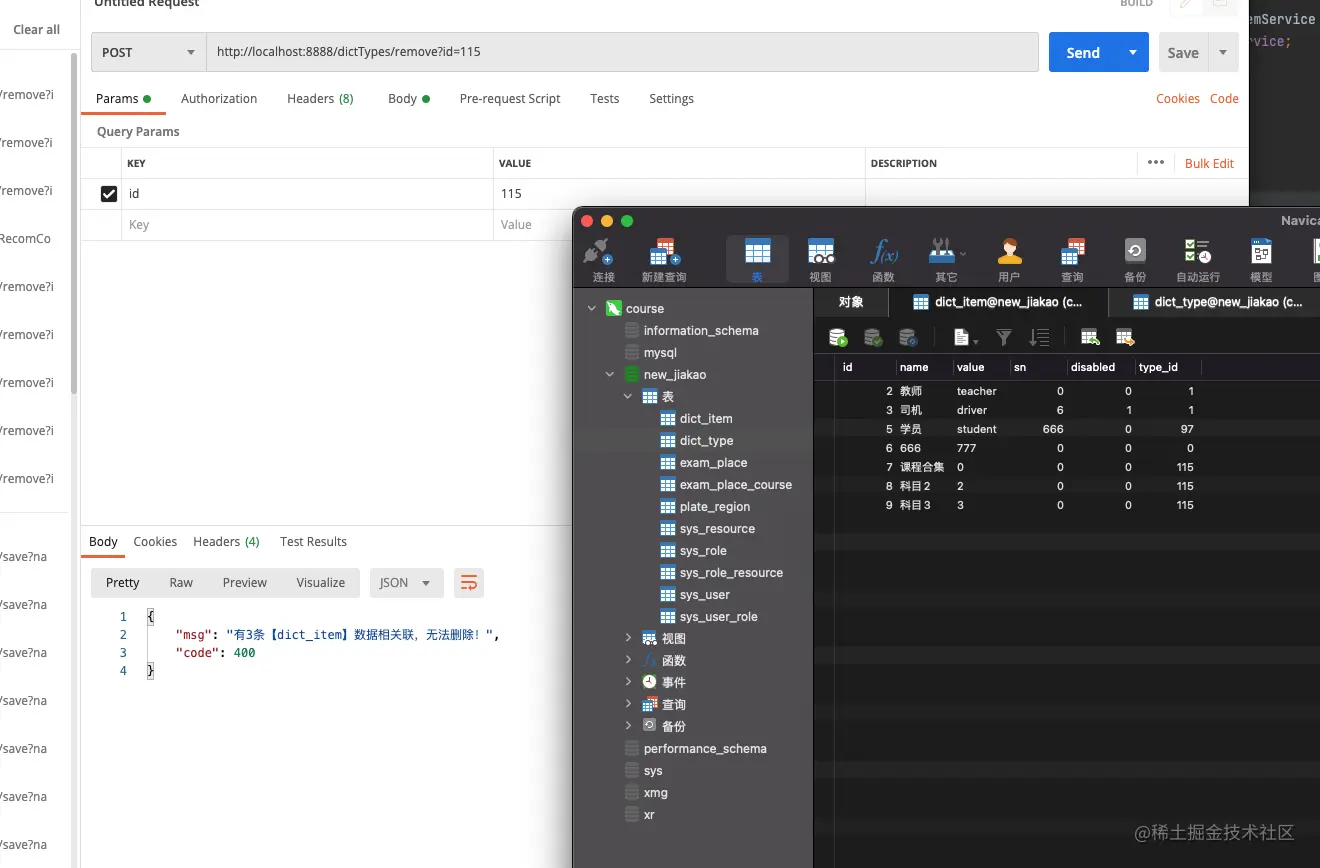Viewport: 1320px width, 868px height.
Task: Select the Raw response view button
Action: [181, 583]
